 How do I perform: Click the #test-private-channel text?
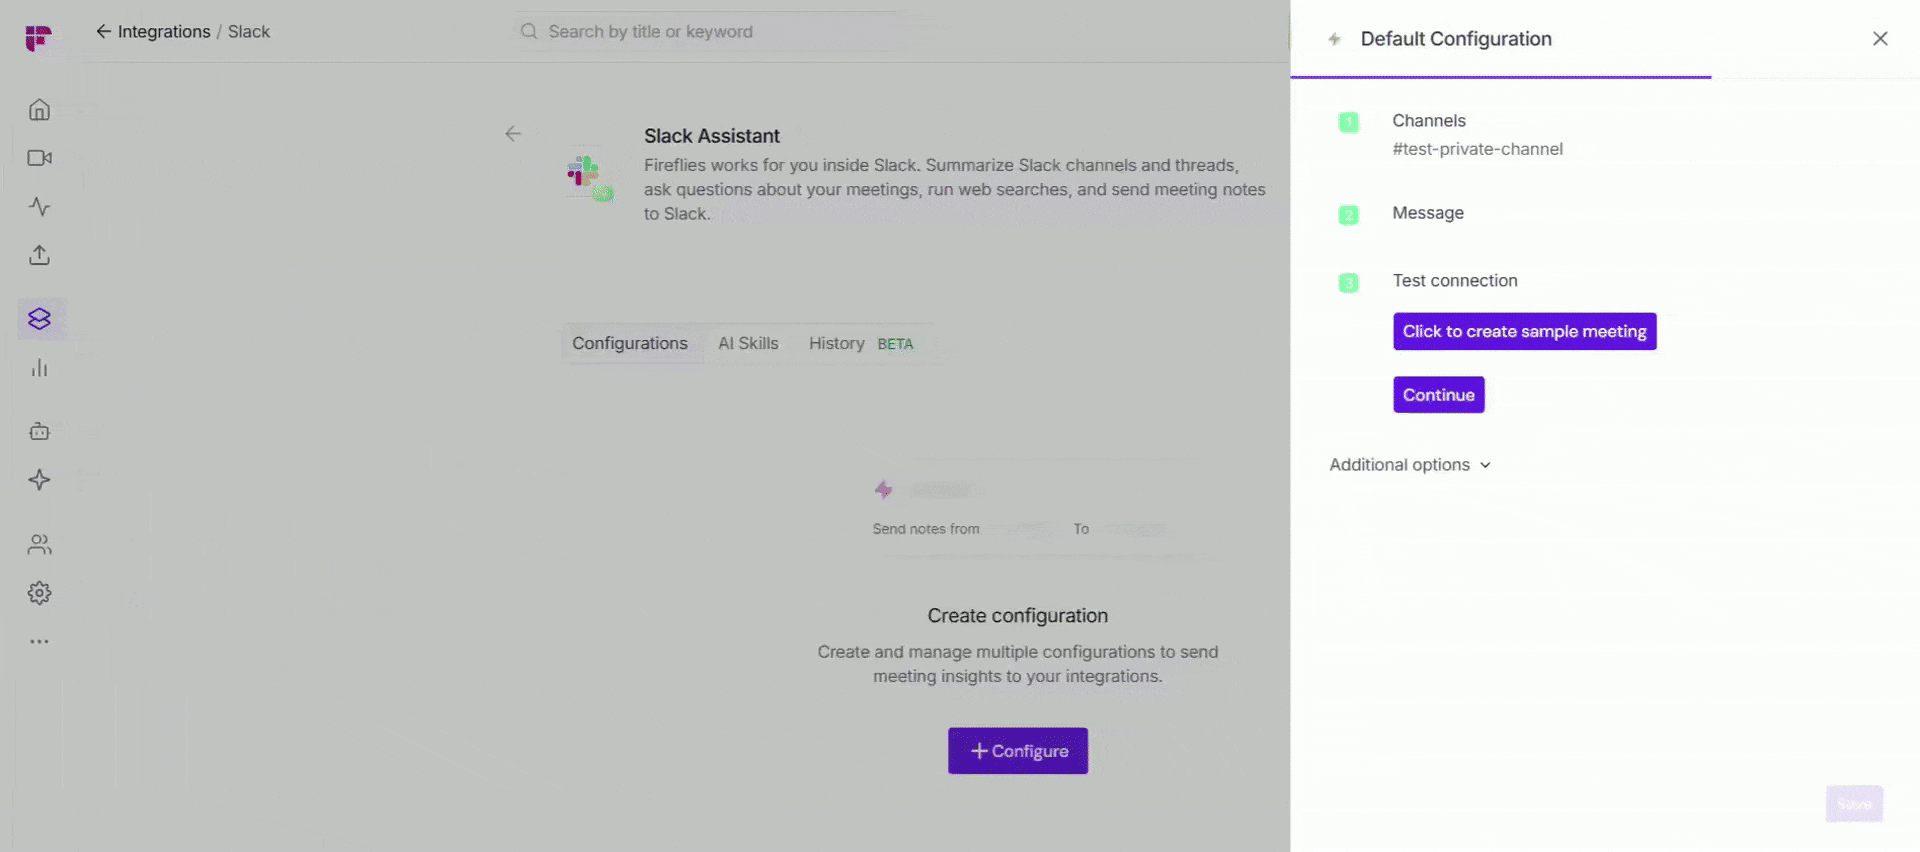(1477, 149)
